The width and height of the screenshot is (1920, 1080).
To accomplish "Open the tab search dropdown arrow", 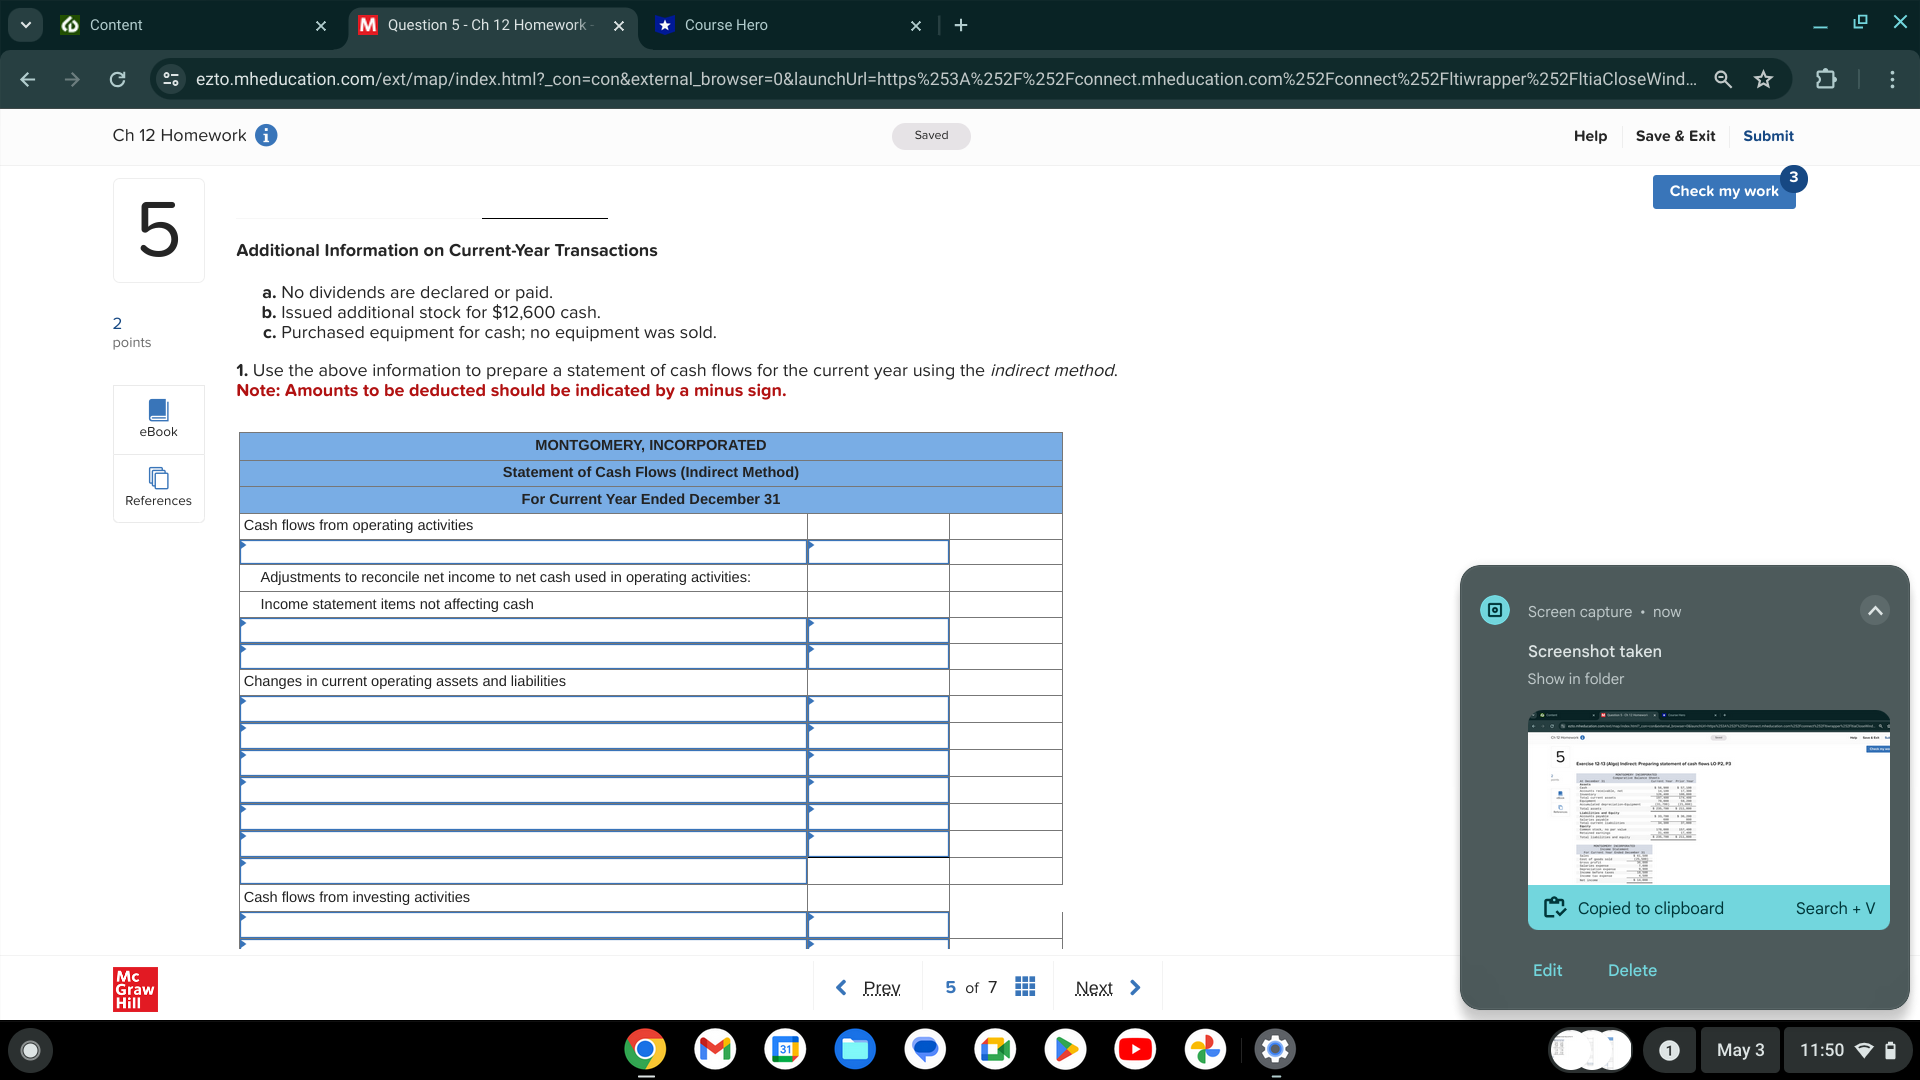I will (x=25, y=25).
